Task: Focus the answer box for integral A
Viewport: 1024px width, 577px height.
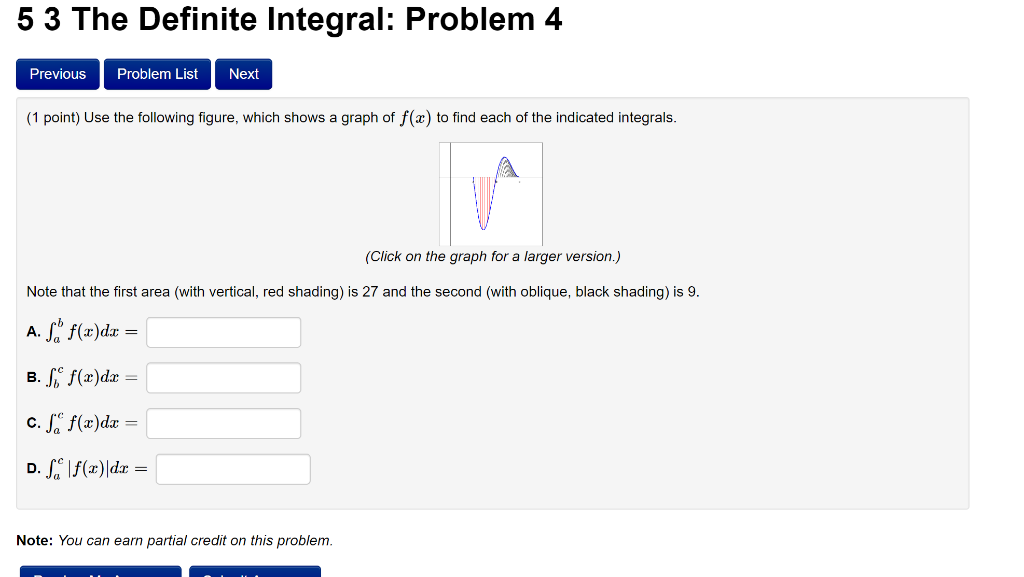Action: pos(222,331)
